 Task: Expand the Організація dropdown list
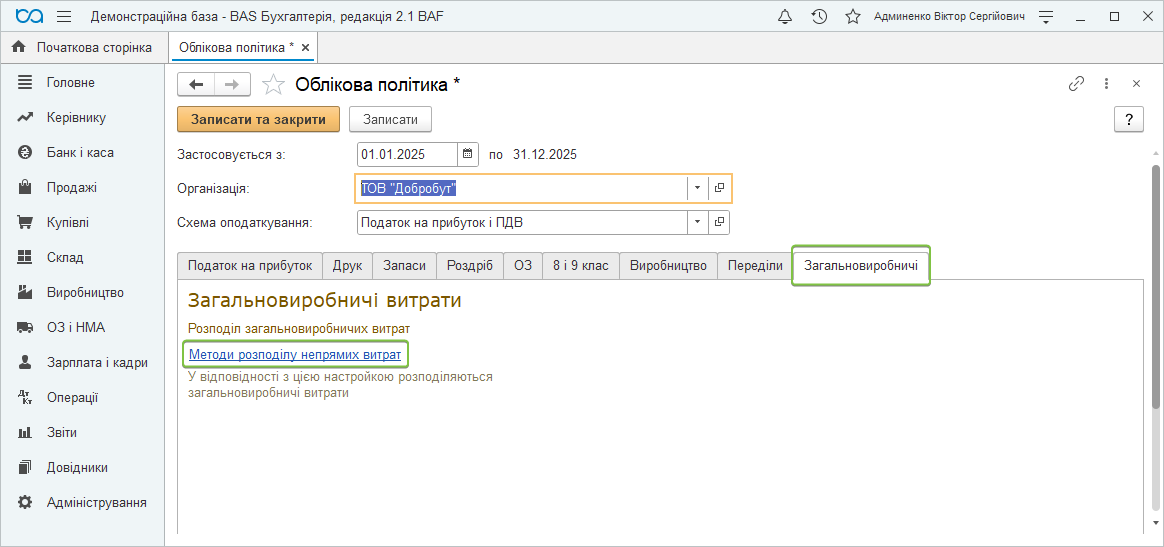click(697, 188)
